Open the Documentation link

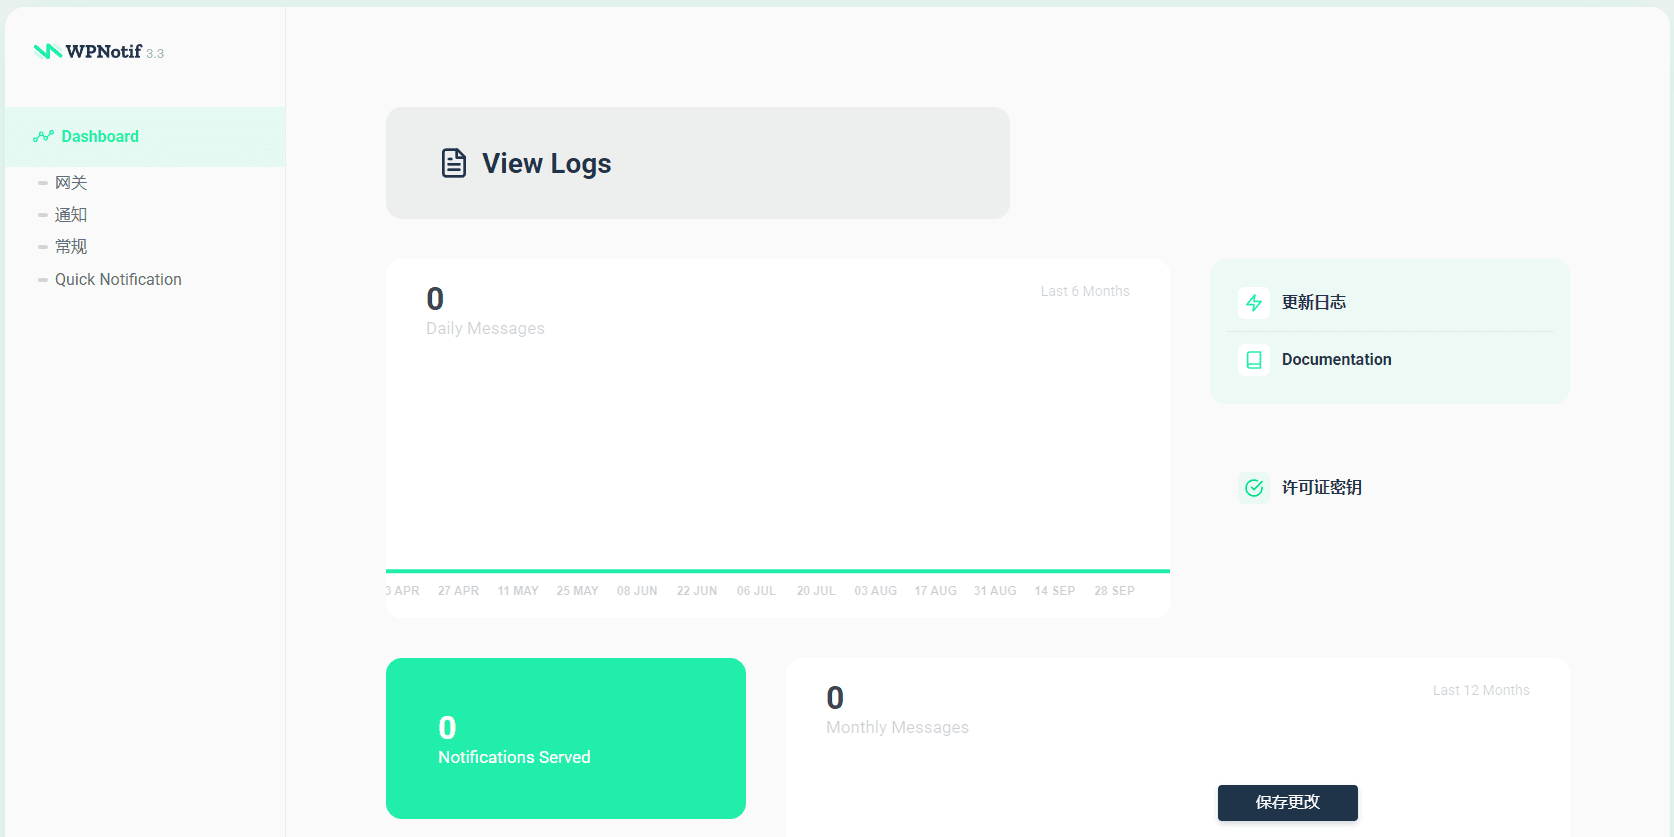(x=1337, y=360)
